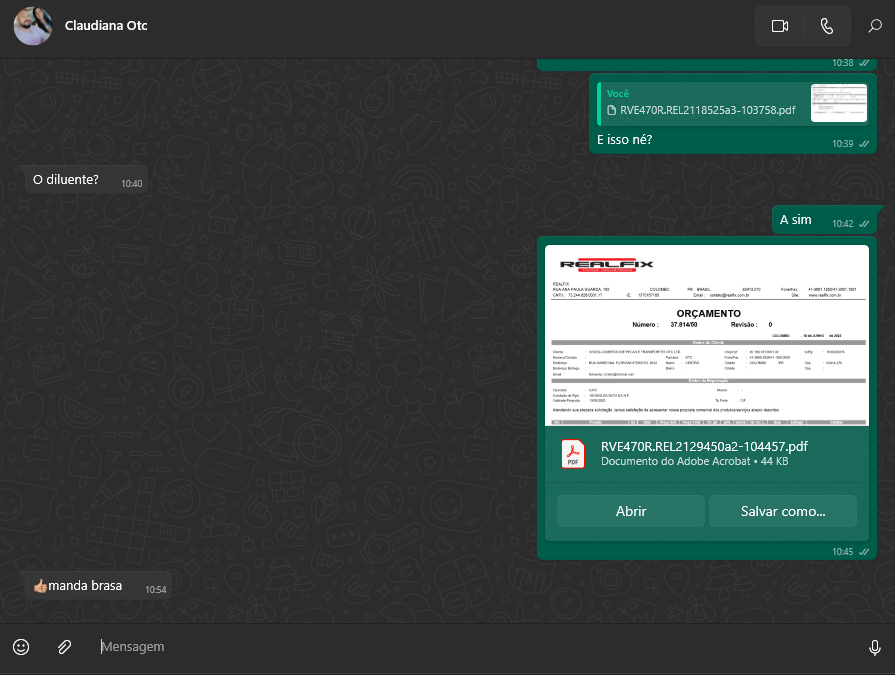Select the 'O diluente?' message
Viewport: 895px width, 675px height.
[x=66, y=180]
